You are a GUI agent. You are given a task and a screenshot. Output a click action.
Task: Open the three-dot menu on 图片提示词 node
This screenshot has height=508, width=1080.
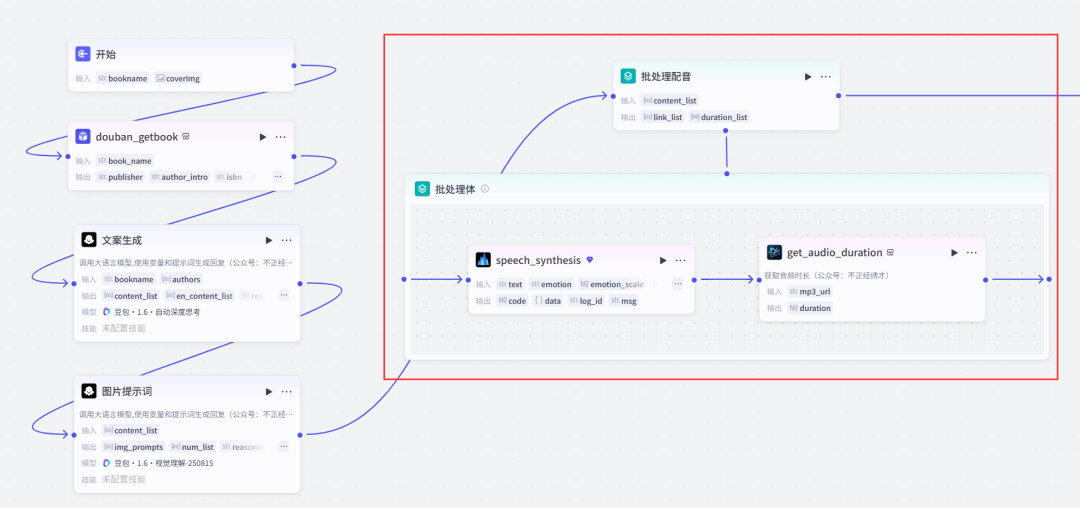coord(286,391)
